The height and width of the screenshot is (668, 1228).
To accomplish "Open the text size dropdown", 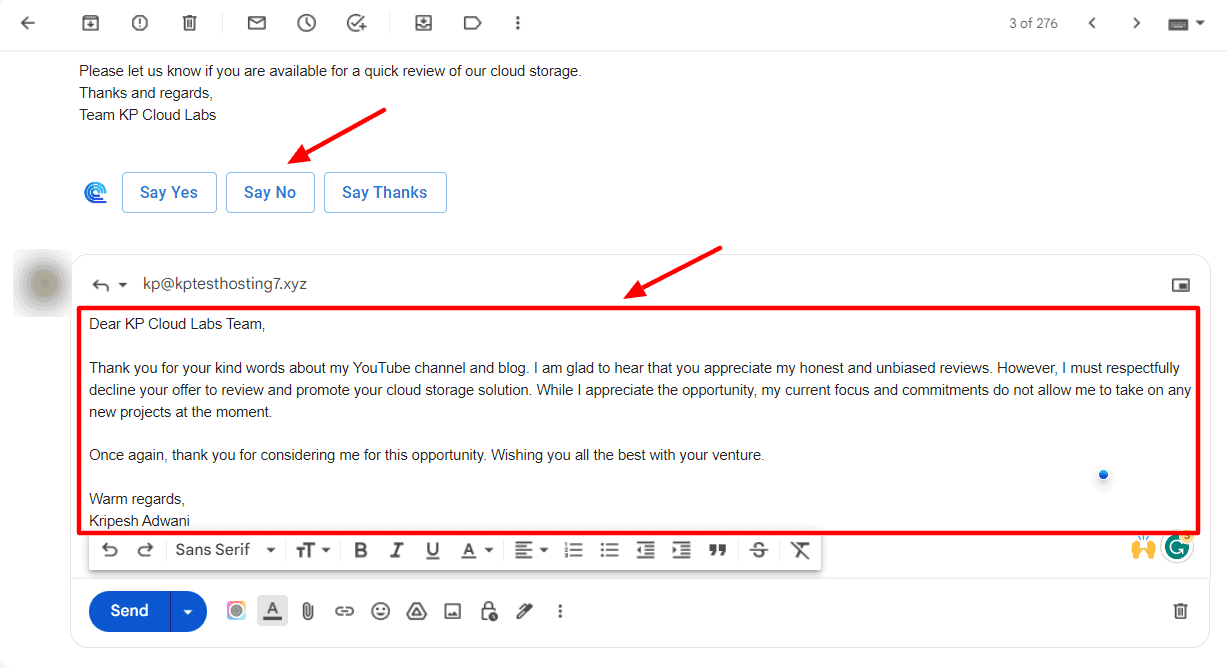I will [313, 550].
